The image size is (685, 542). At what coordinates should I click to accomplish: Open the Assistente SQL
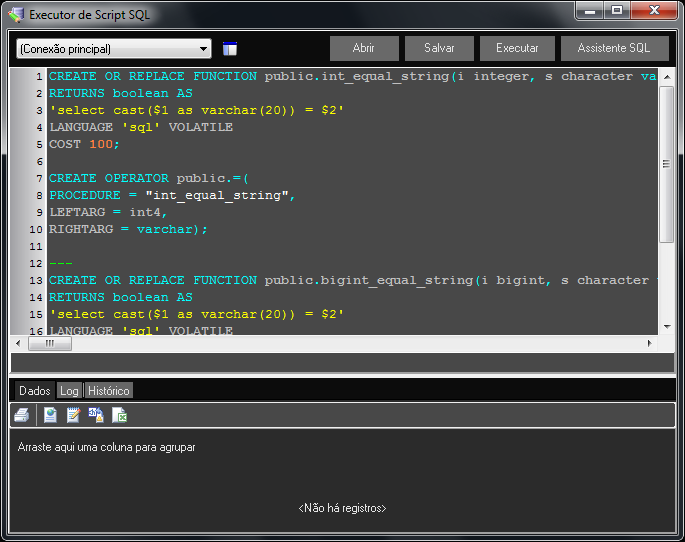614,48
